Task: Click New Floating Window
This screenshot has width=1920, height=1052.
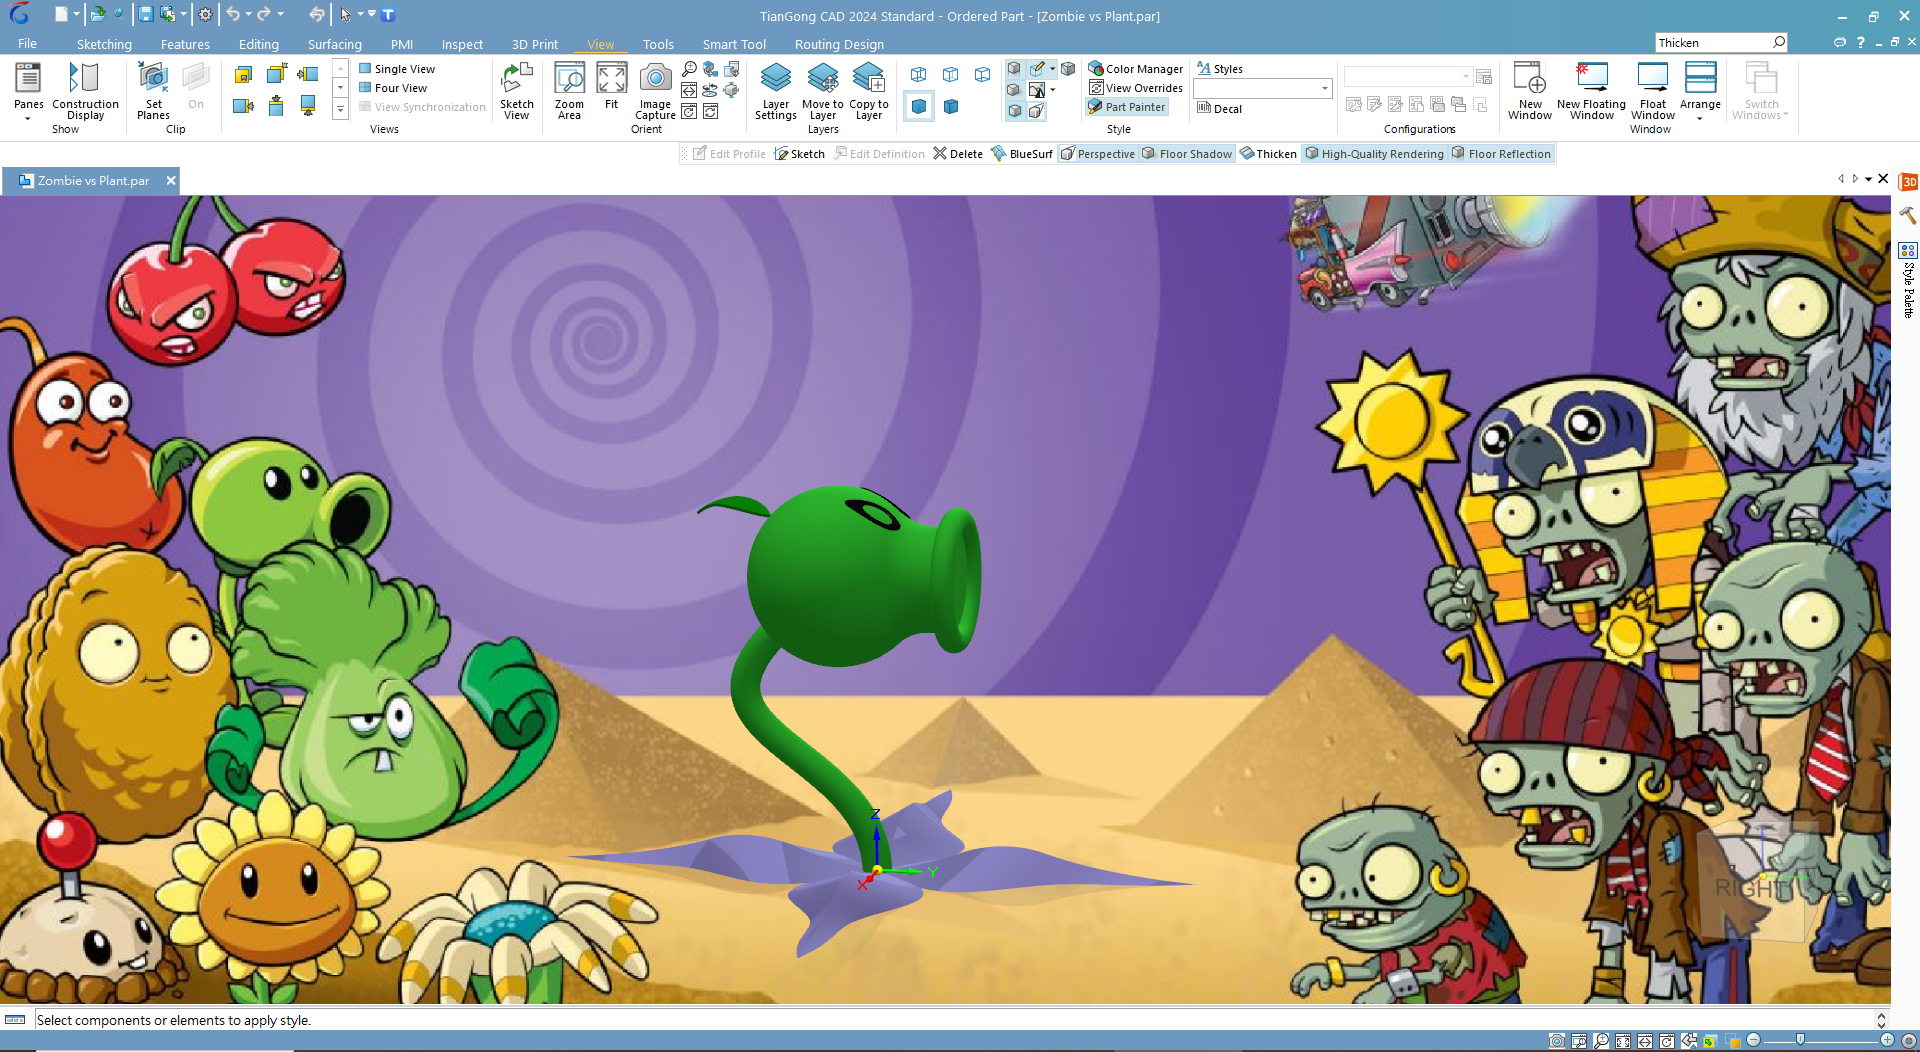Action: [x=1591, y=91]
